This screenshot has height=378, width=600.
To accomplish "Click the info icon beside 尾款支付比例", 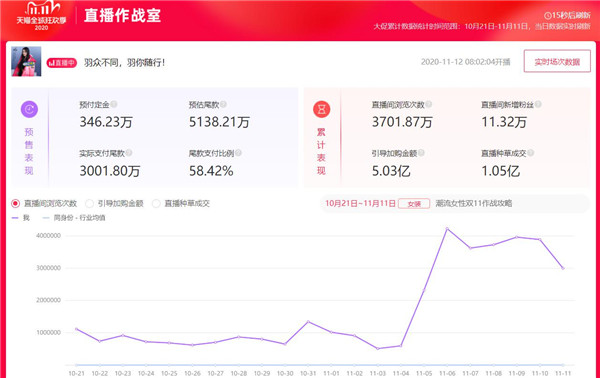I will coord(238,153).
